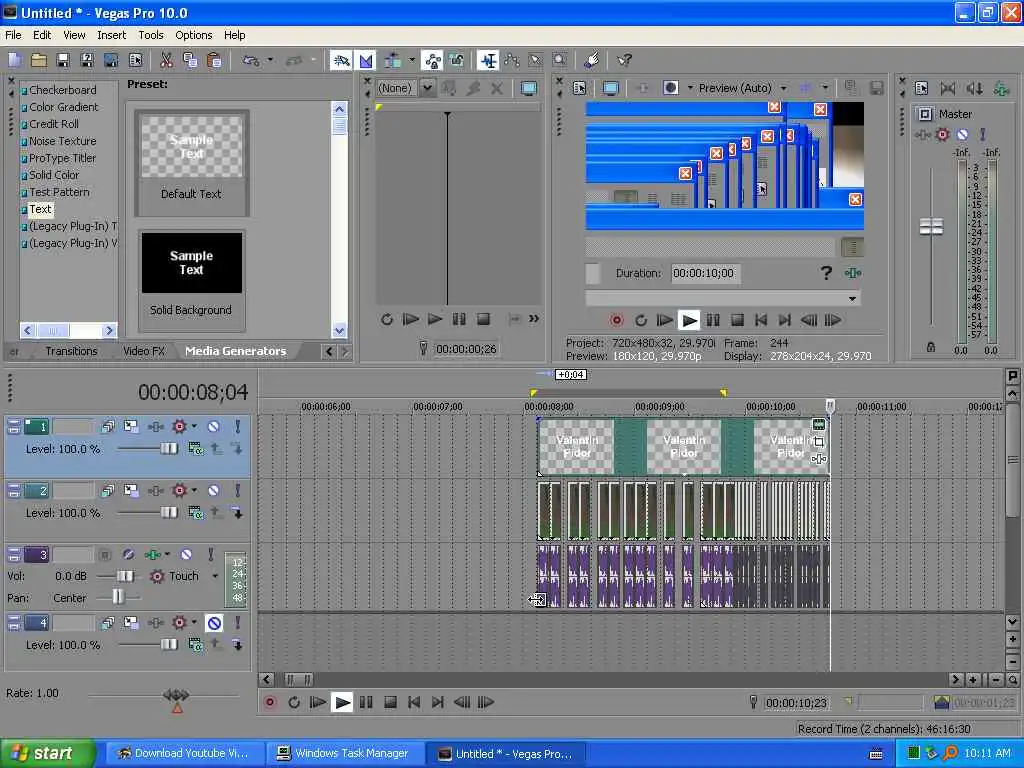This screenshot has height=768, width=1024.
Task: Open the Insert menu
Action: (111, 35)
